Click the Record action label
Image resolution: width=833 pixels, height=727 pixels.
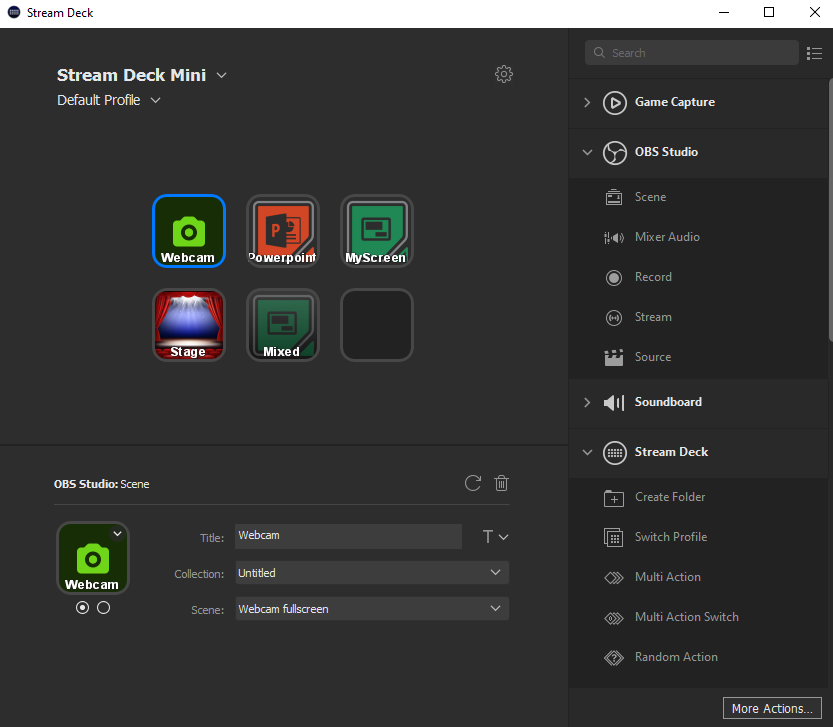[x=653, y=277]
